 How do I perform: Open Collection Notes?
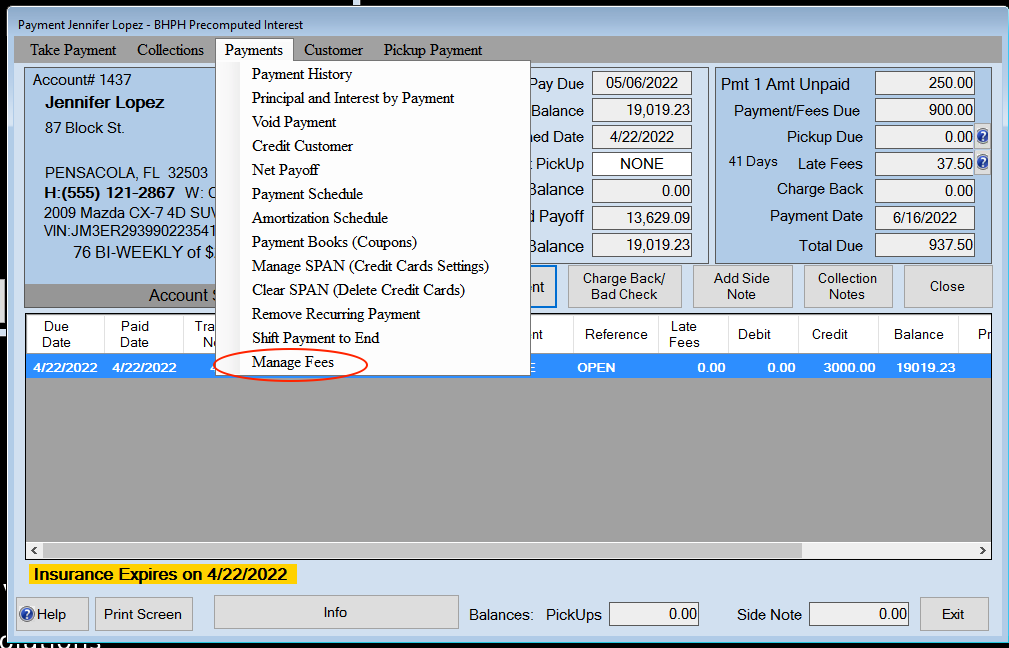pos(847,286)
